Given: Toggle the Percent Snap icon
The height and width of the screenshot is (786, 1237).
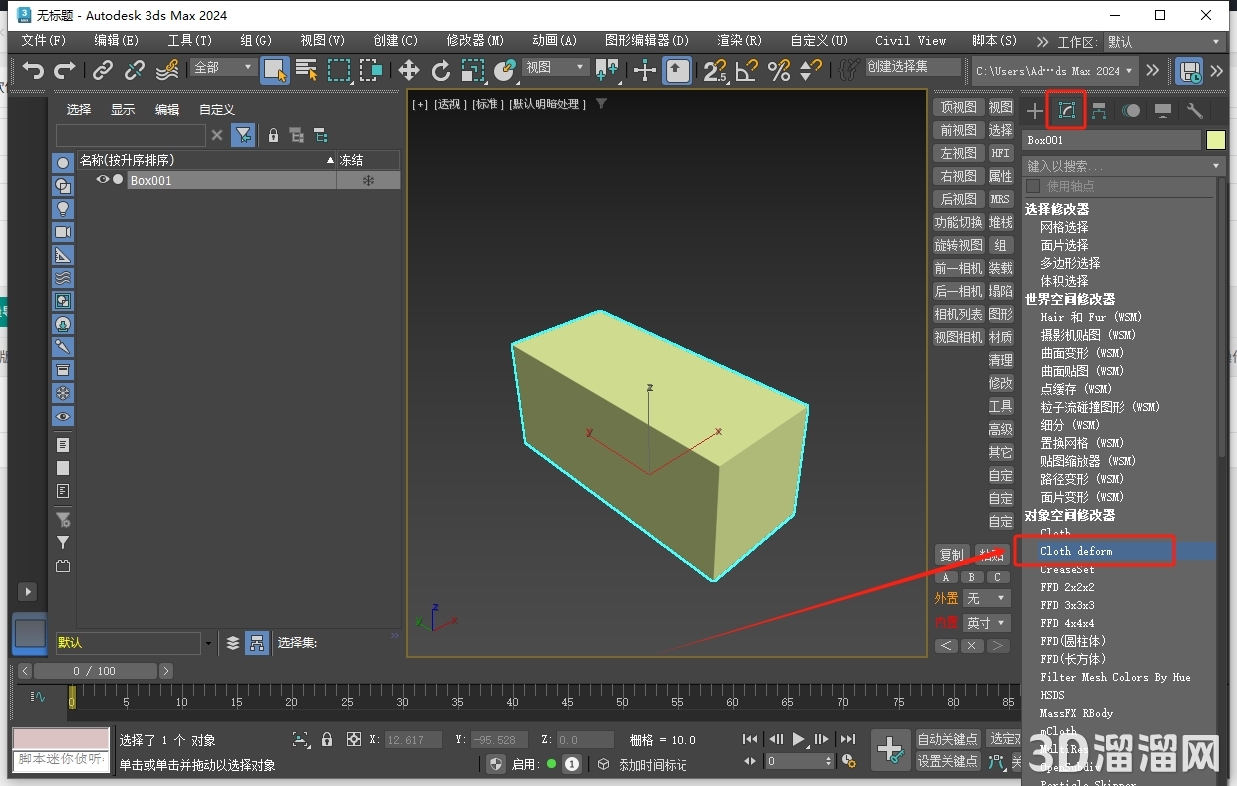Looking at the screenshot, I should [779, 70].
